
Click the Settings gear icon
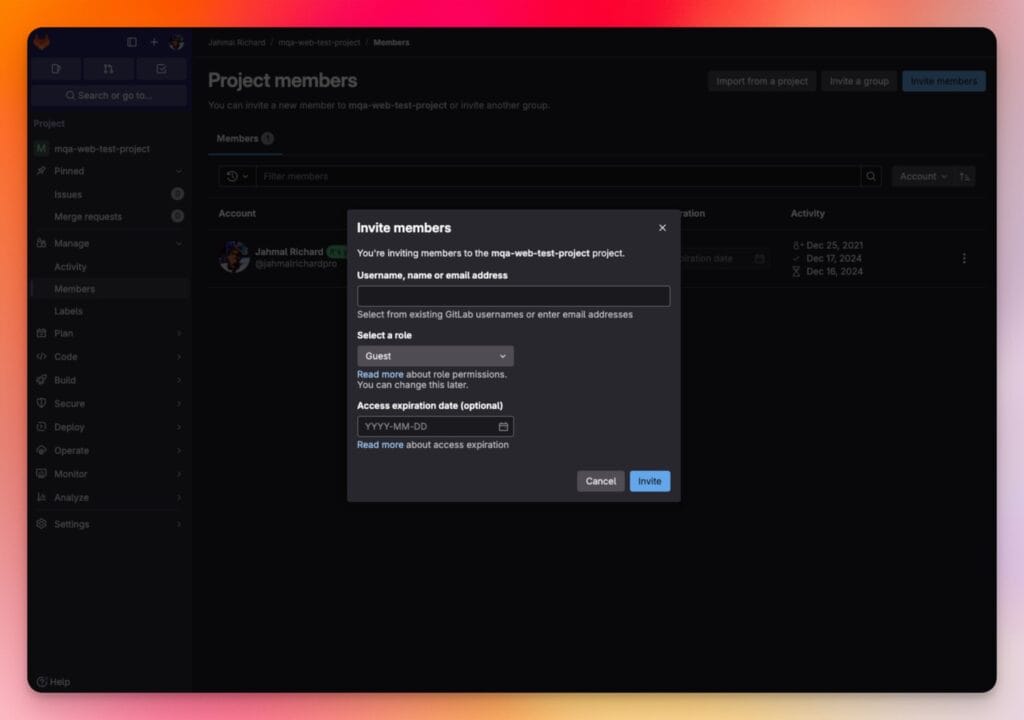[42, 524]
